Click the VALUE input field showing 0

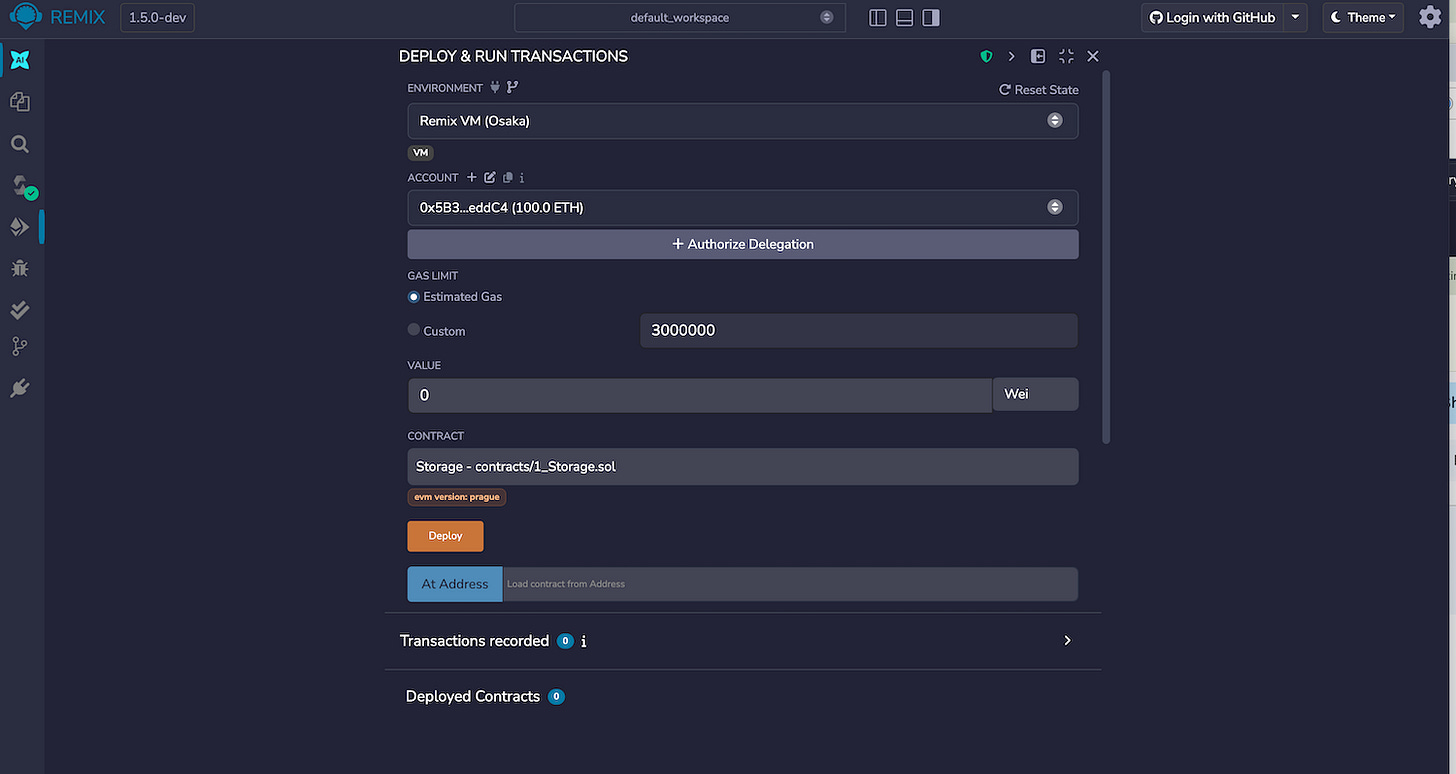(x=700, y=395)
